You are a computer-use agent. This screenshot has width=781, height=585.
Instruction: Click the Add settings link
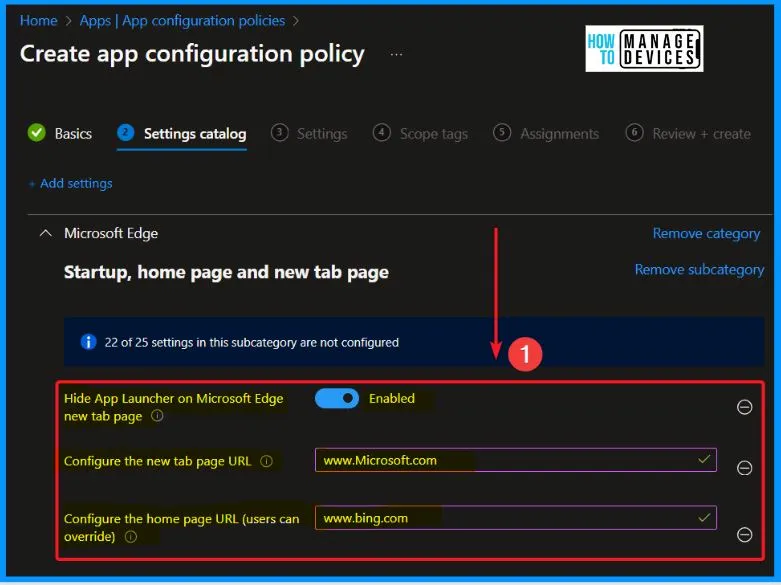[71, 183]
